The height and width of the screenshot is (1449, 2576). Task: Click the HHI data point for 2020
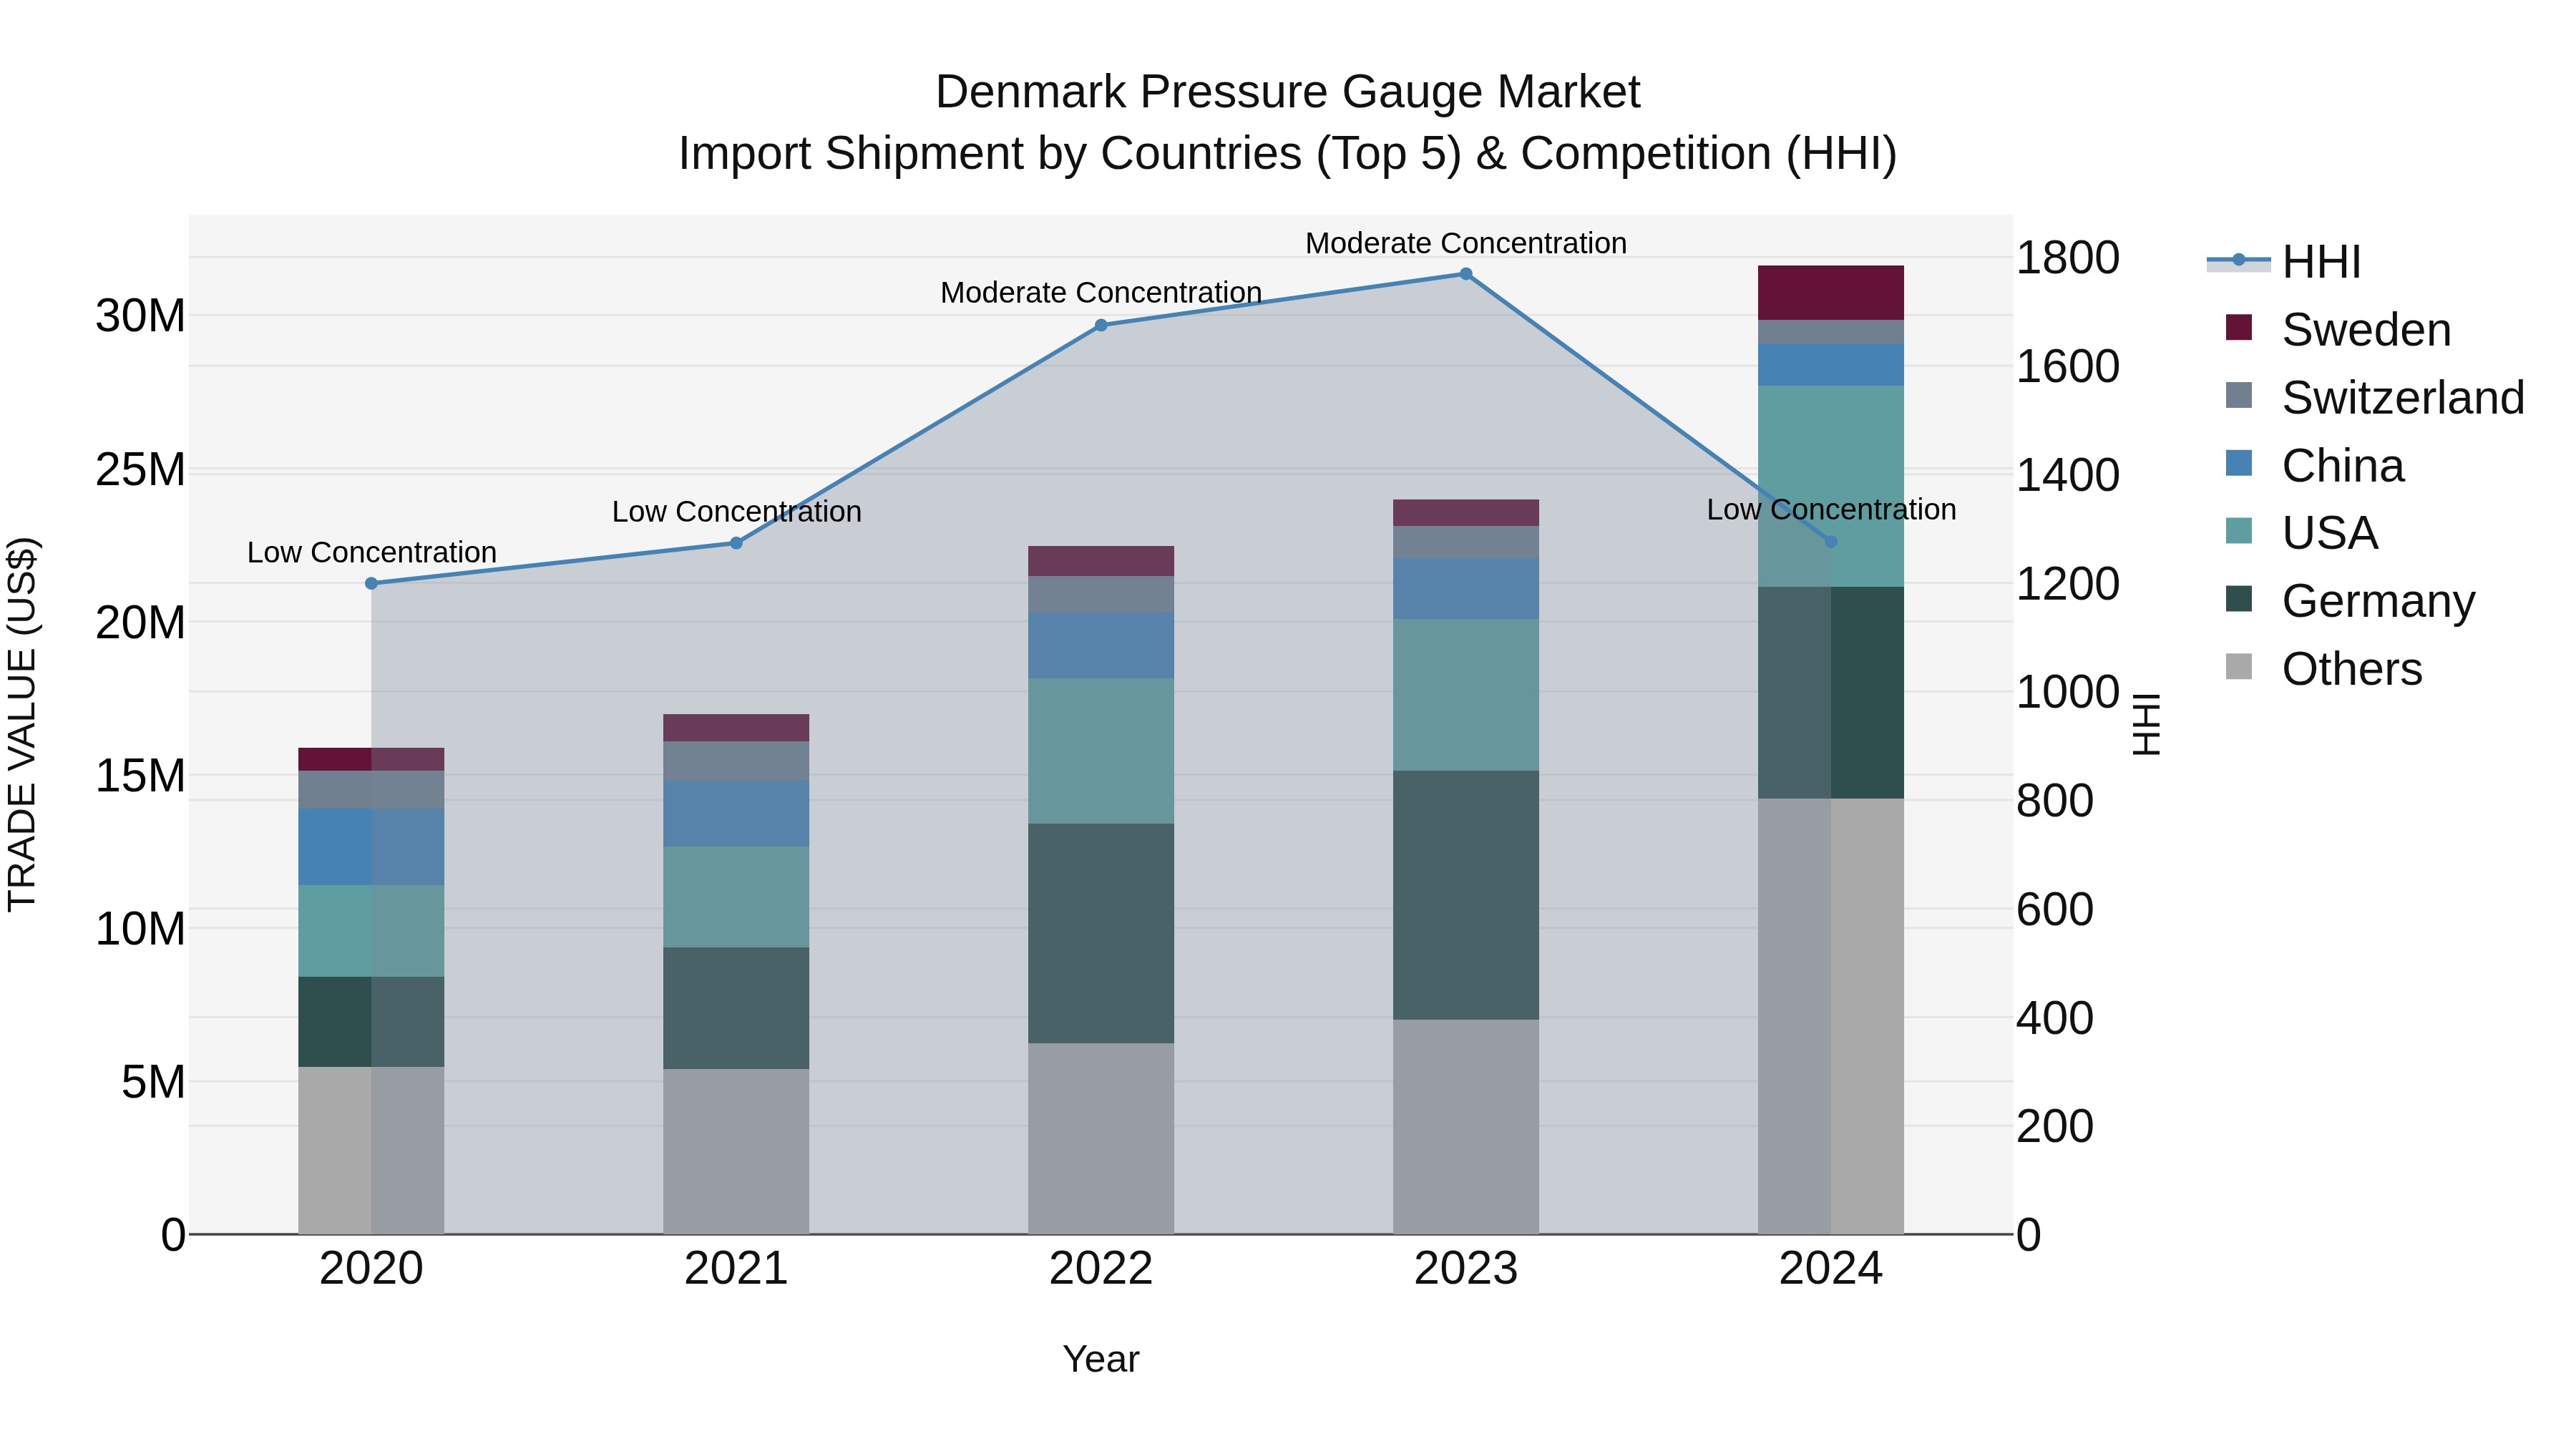tap(371, 583)
